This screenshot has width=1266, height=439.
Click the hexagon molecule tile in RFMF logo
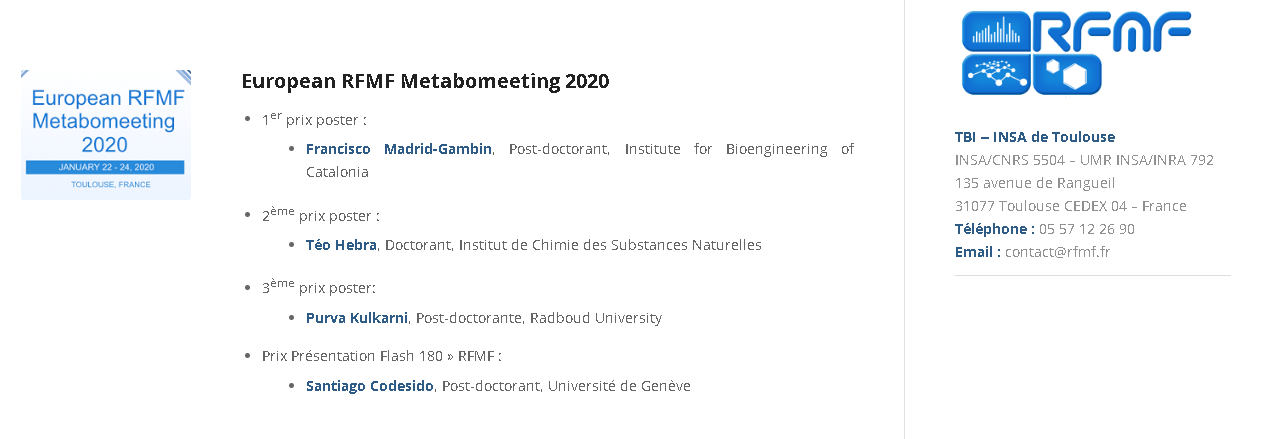point(1067,74)
